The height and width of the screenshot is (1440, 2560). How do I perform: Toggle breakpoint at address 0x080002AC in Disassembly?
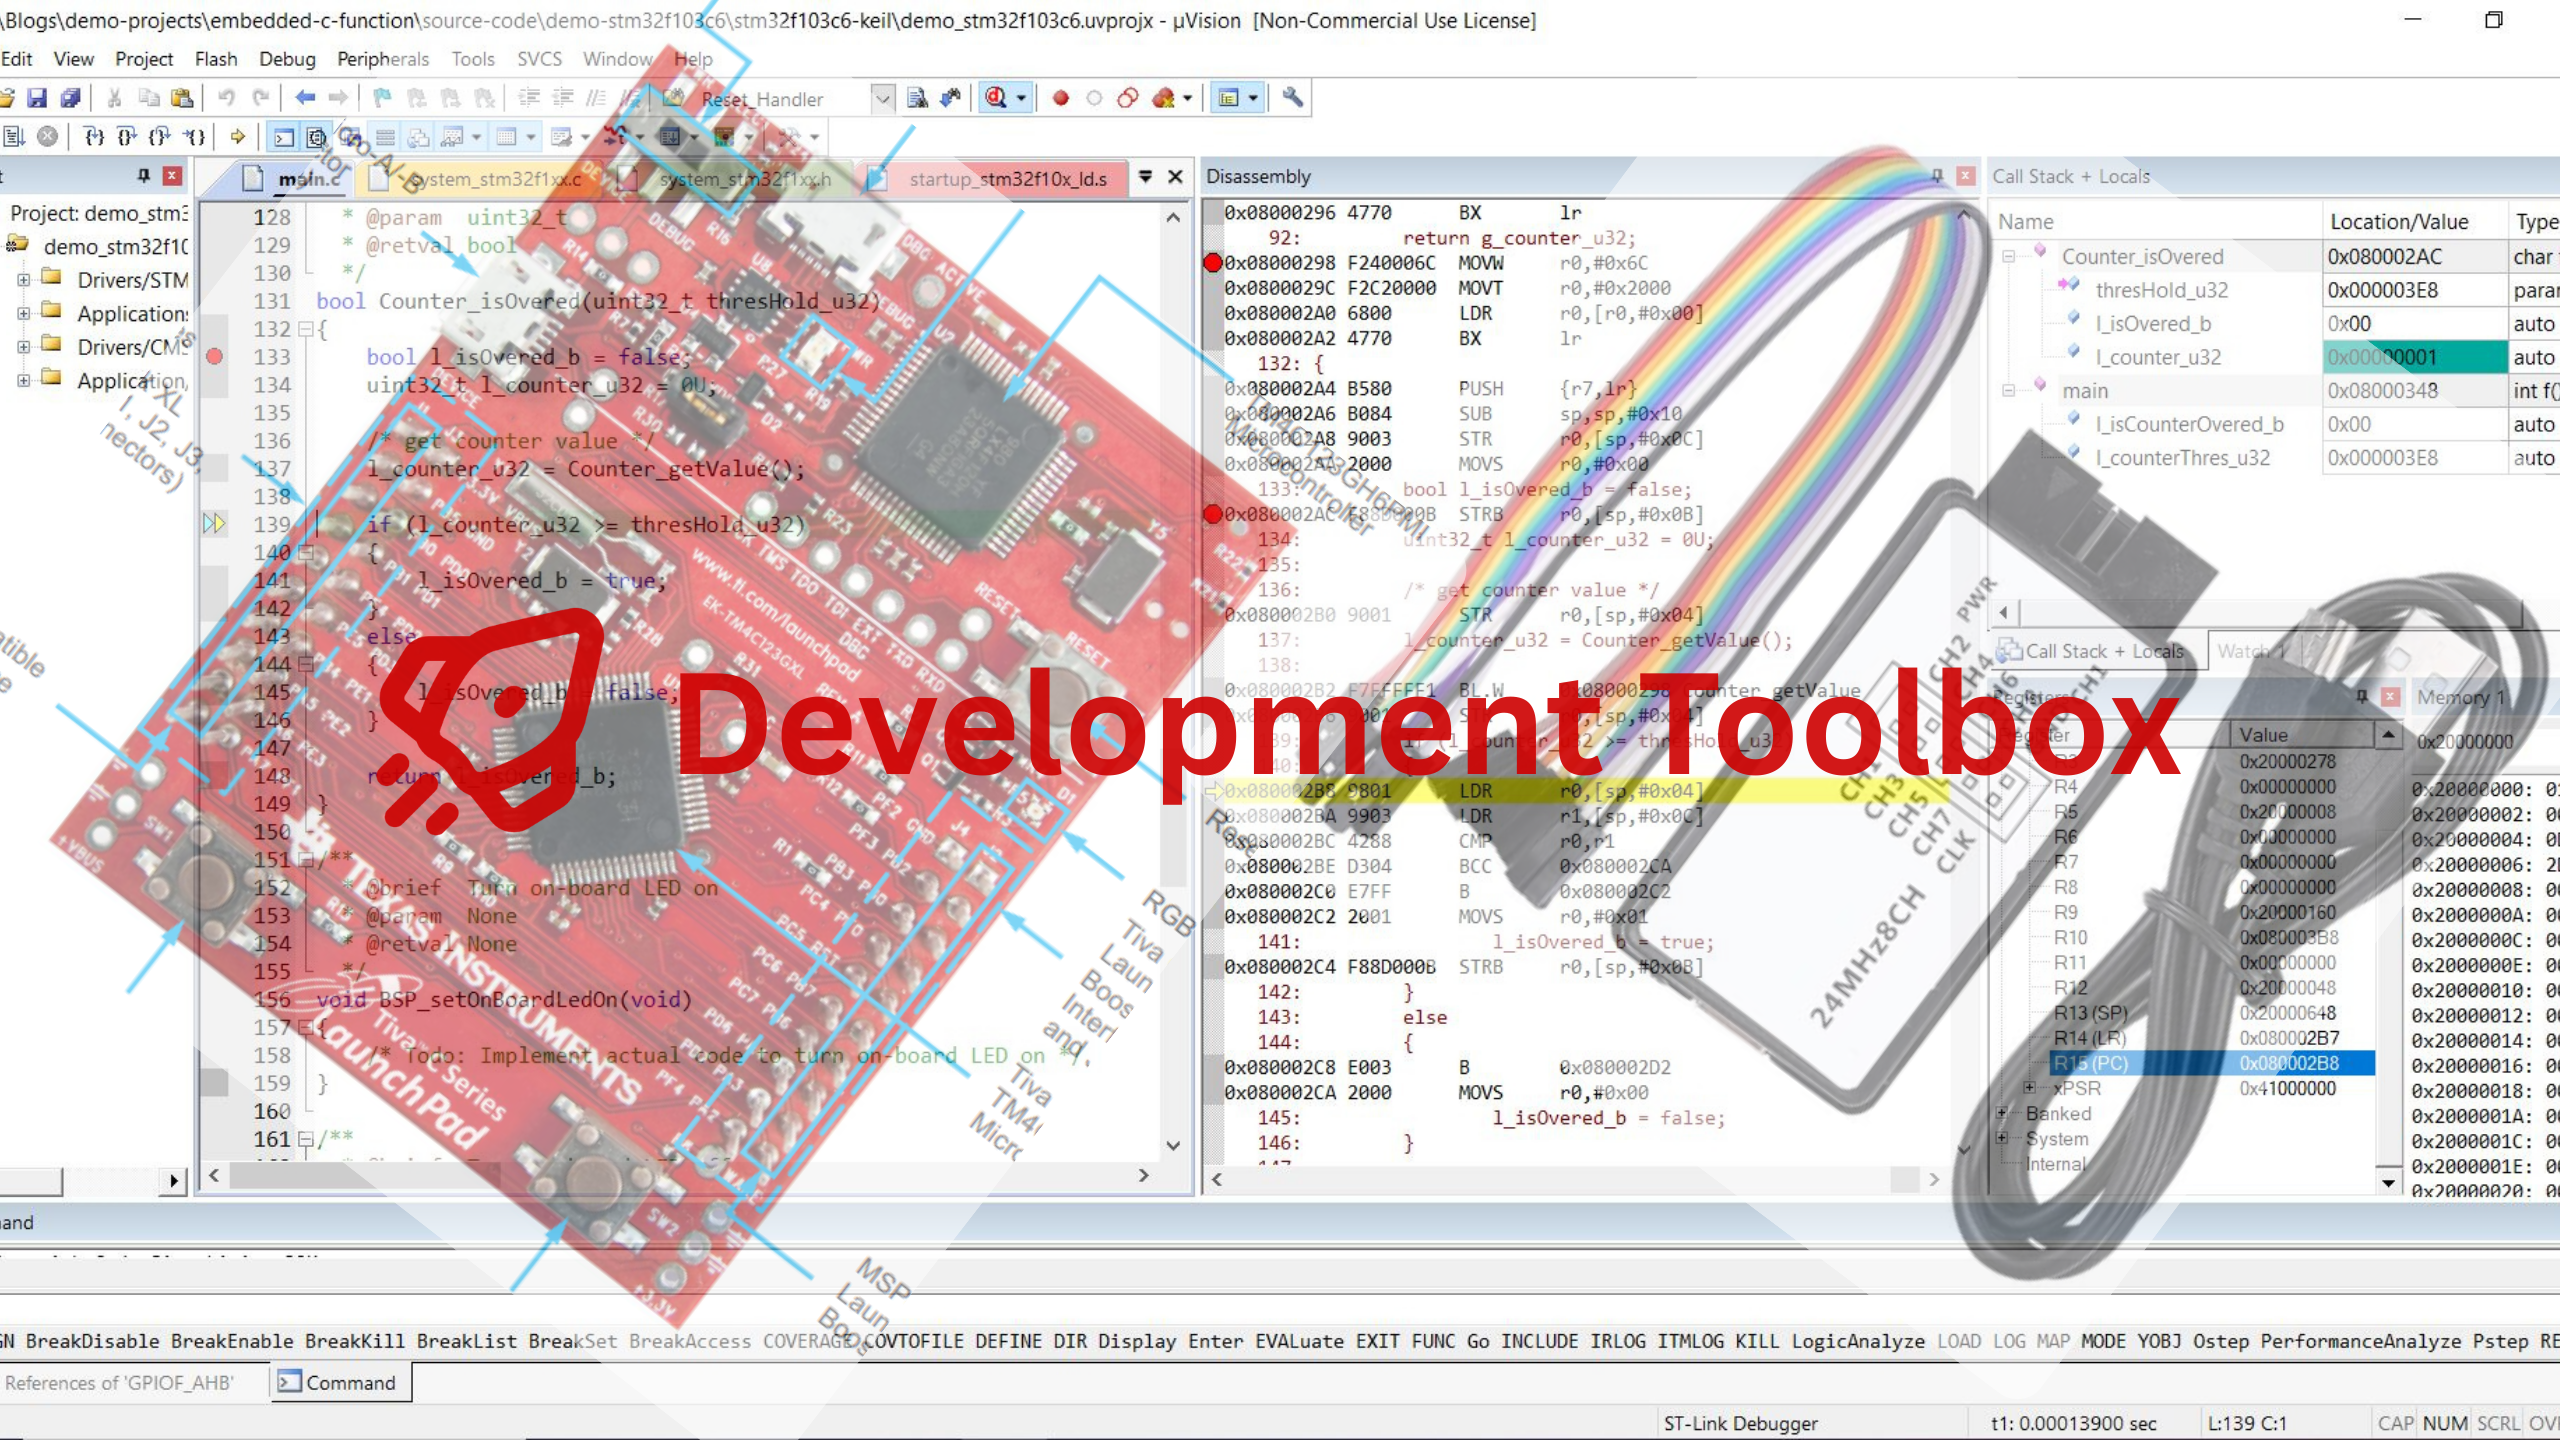[1213, 514]
